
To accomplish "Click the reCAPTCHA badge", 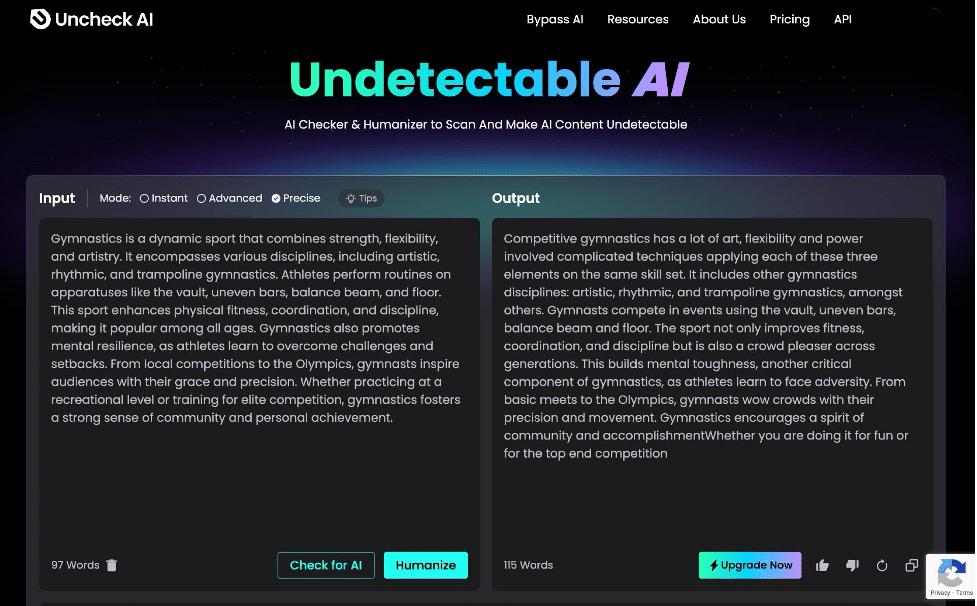I will 950,577.
